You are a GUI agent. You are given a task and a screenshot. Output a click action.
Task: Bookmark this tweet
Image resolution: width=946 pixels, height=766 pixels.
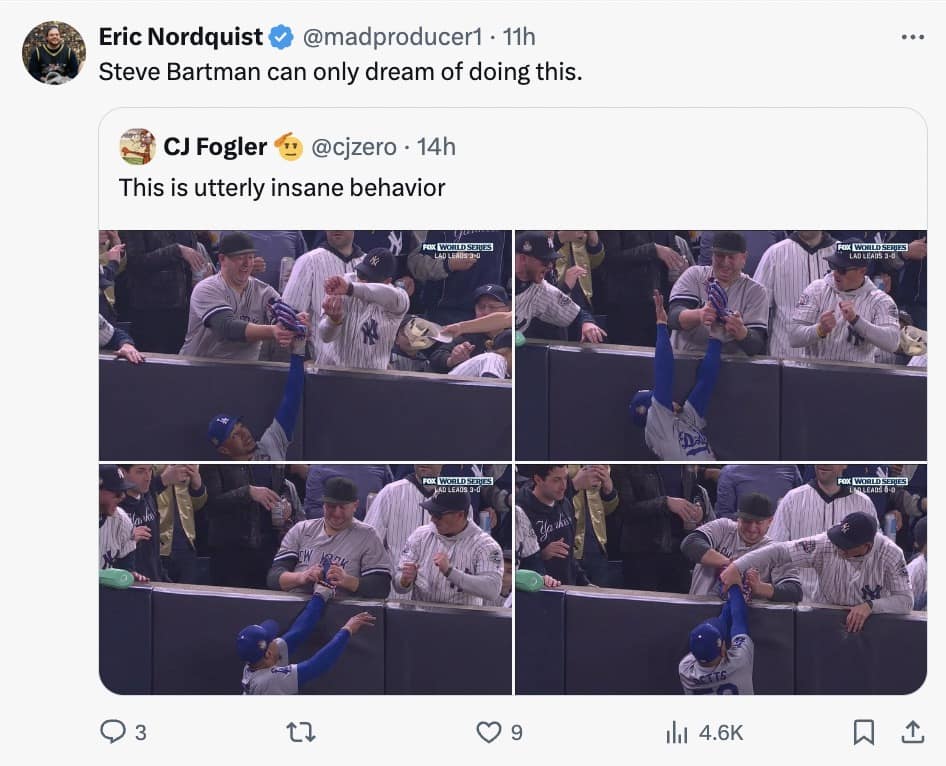(863, 733)
